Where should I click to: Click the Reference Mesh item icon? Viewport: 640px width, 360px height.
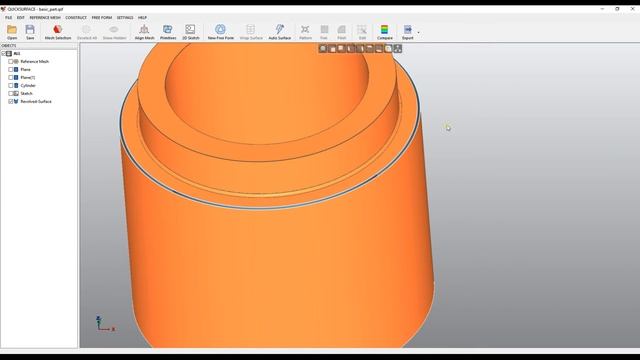coord(16,61)
